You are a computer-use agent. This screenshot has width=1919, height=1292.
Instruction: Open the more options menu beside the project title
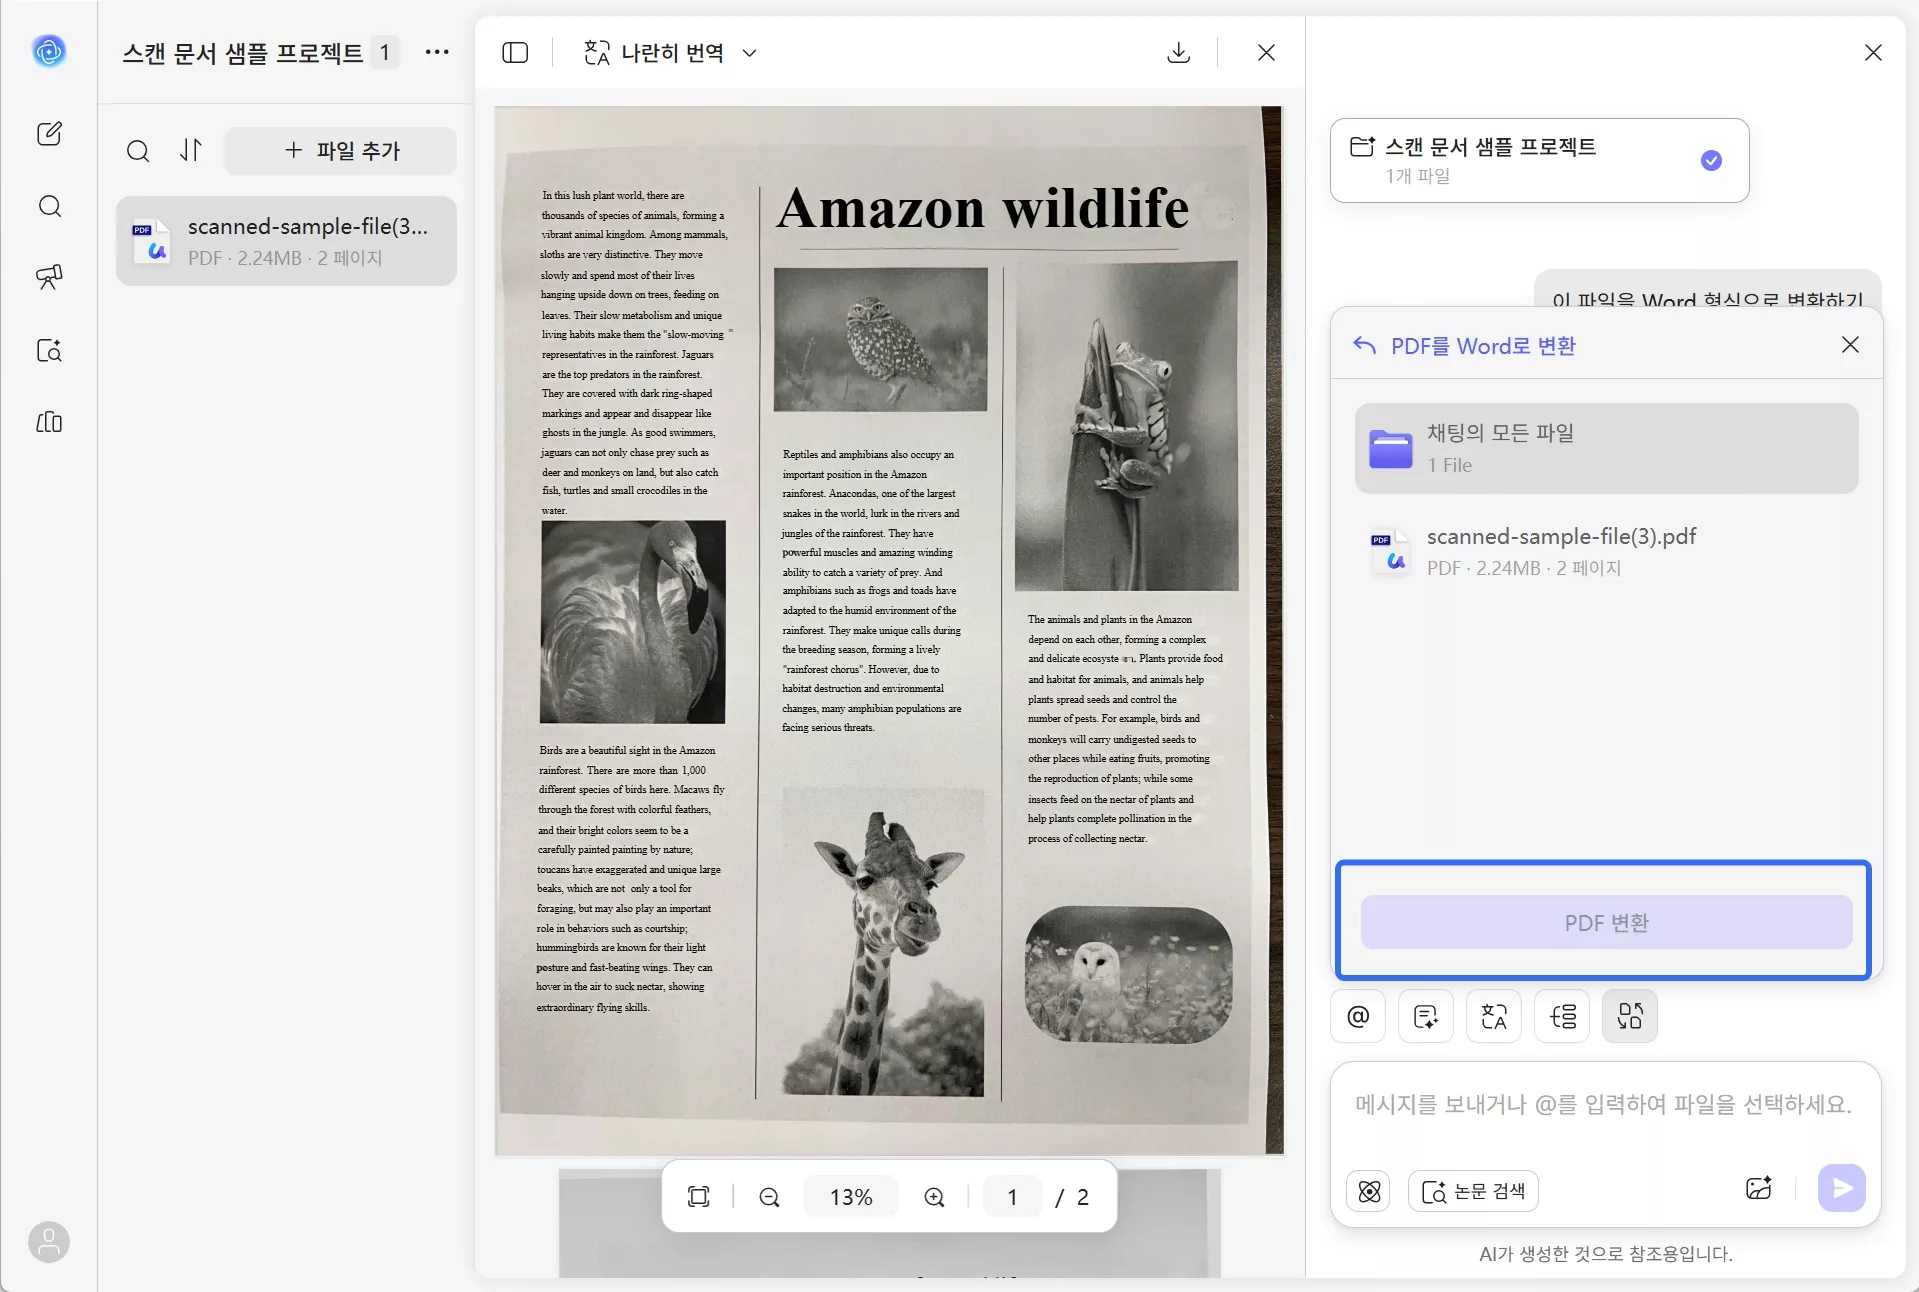point(437,52)
